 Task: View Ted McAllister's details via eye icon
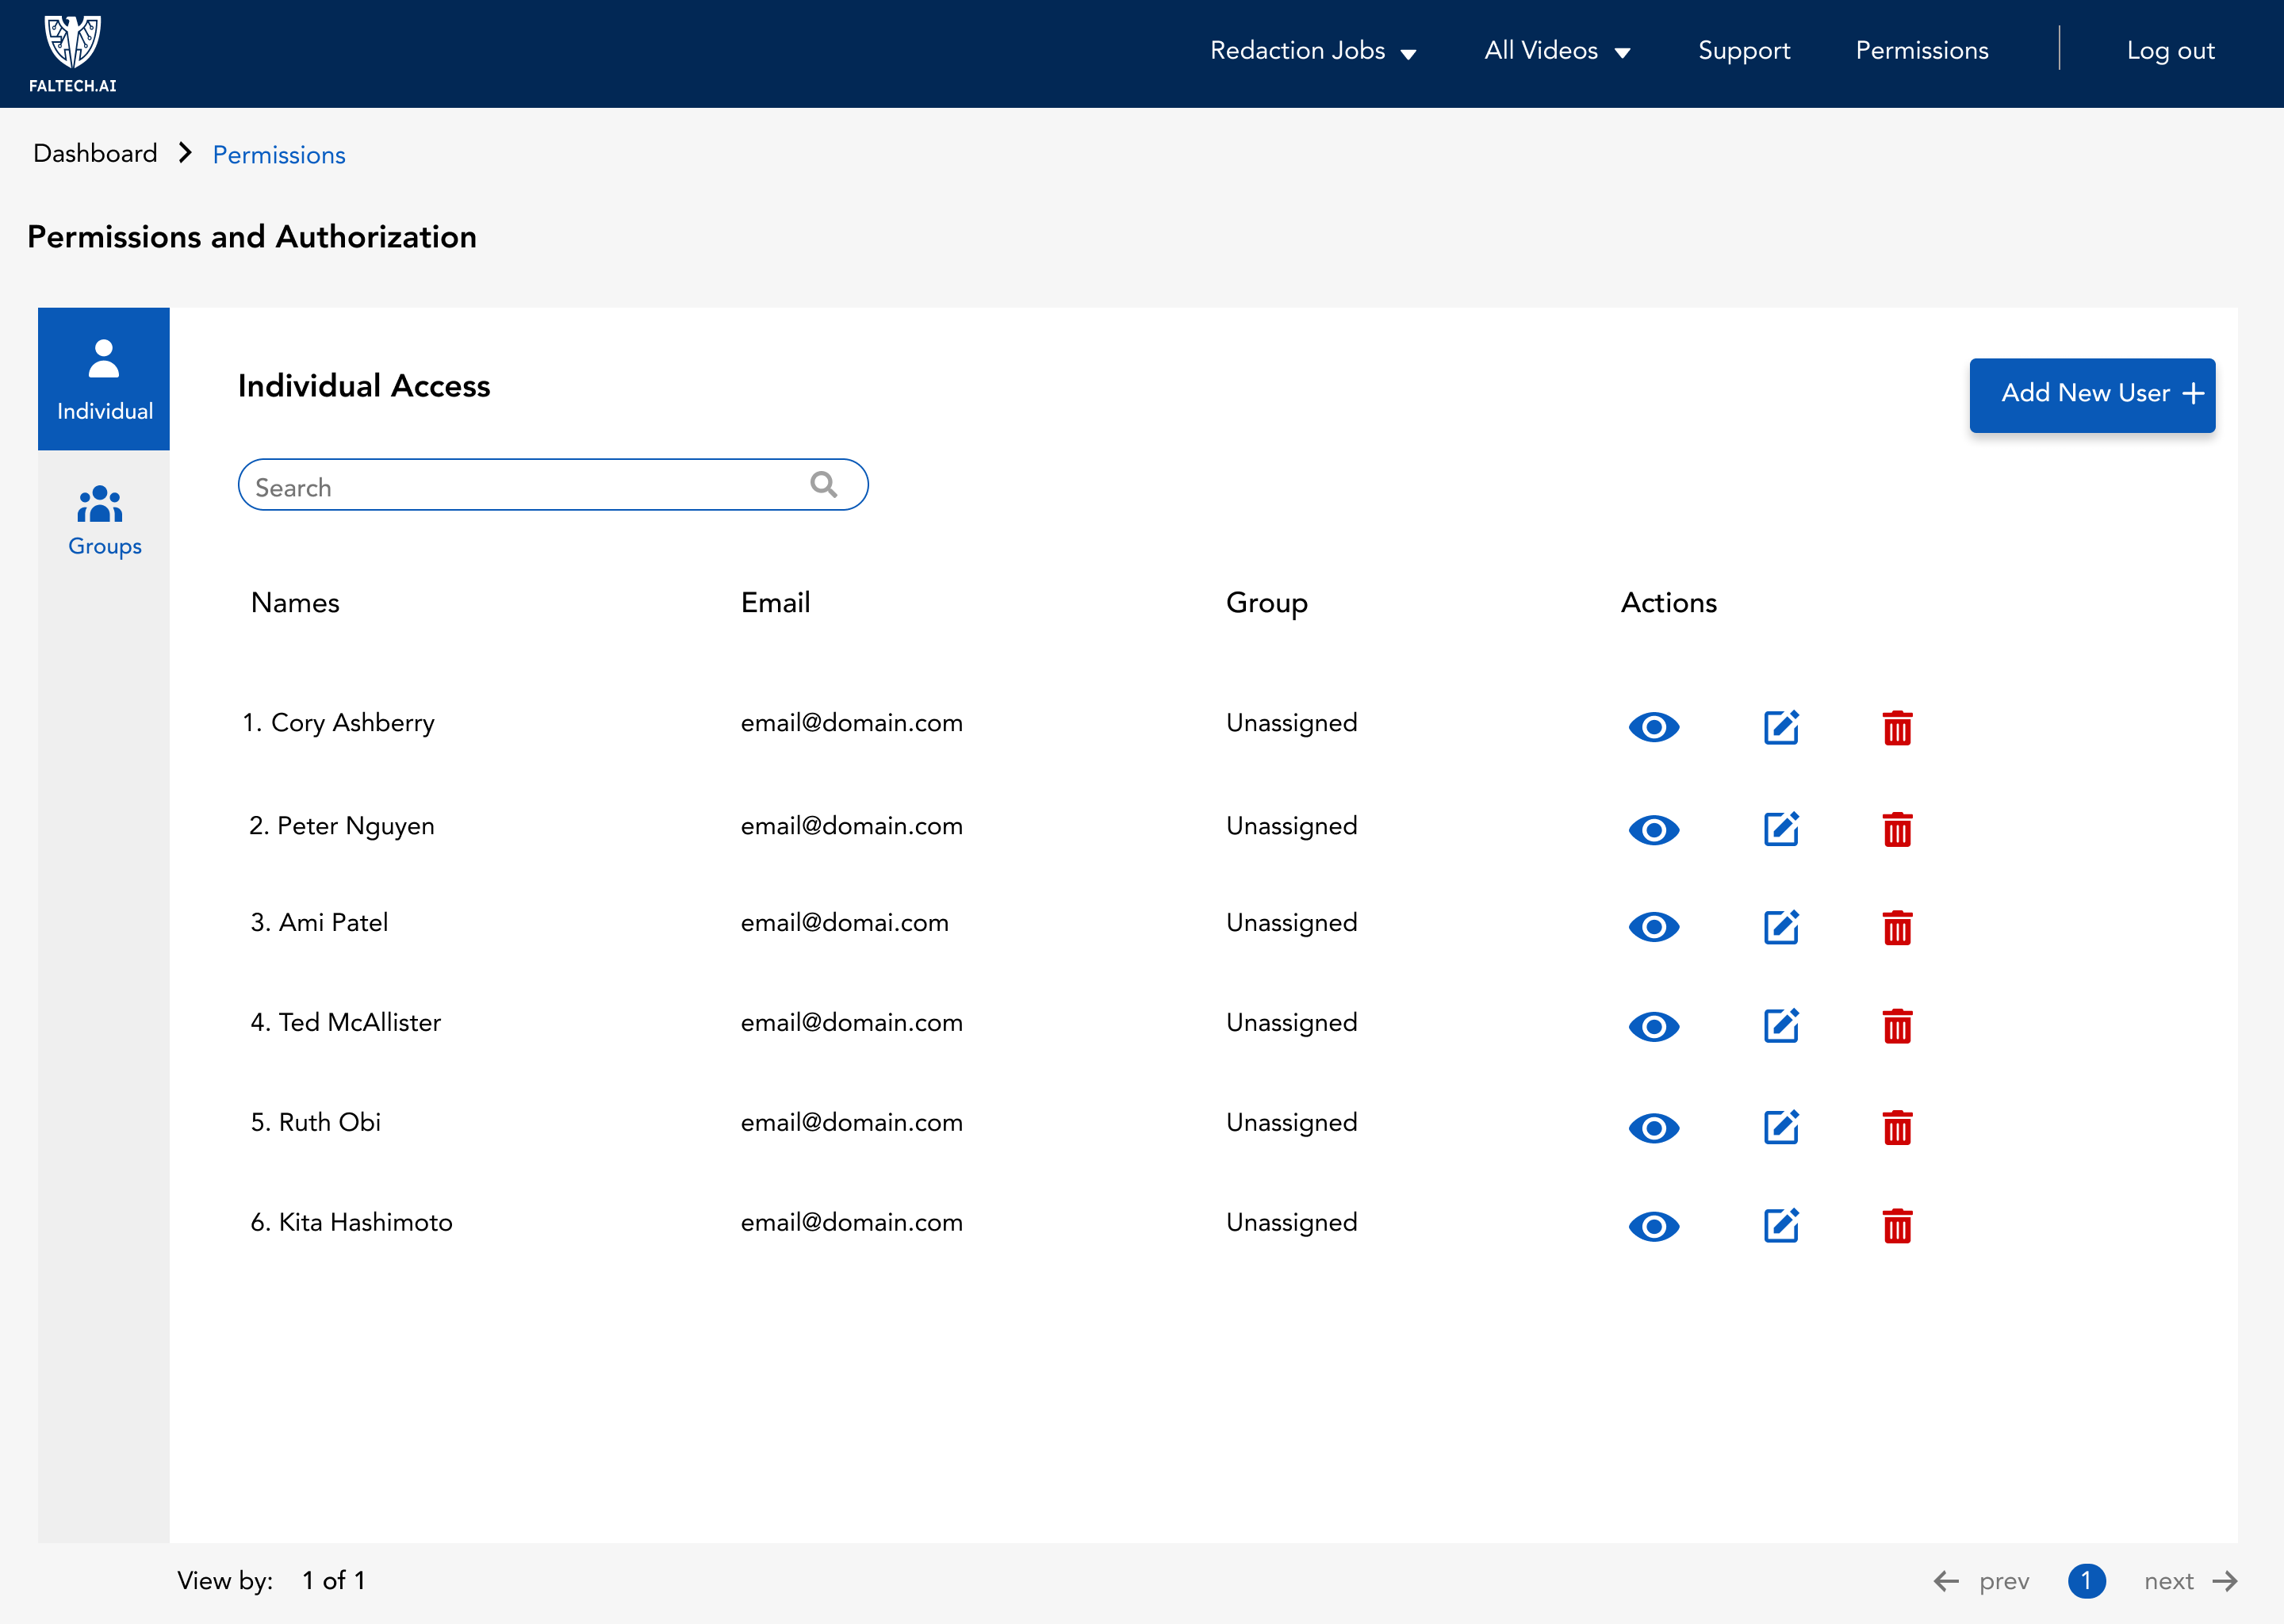point(1653,1026)
